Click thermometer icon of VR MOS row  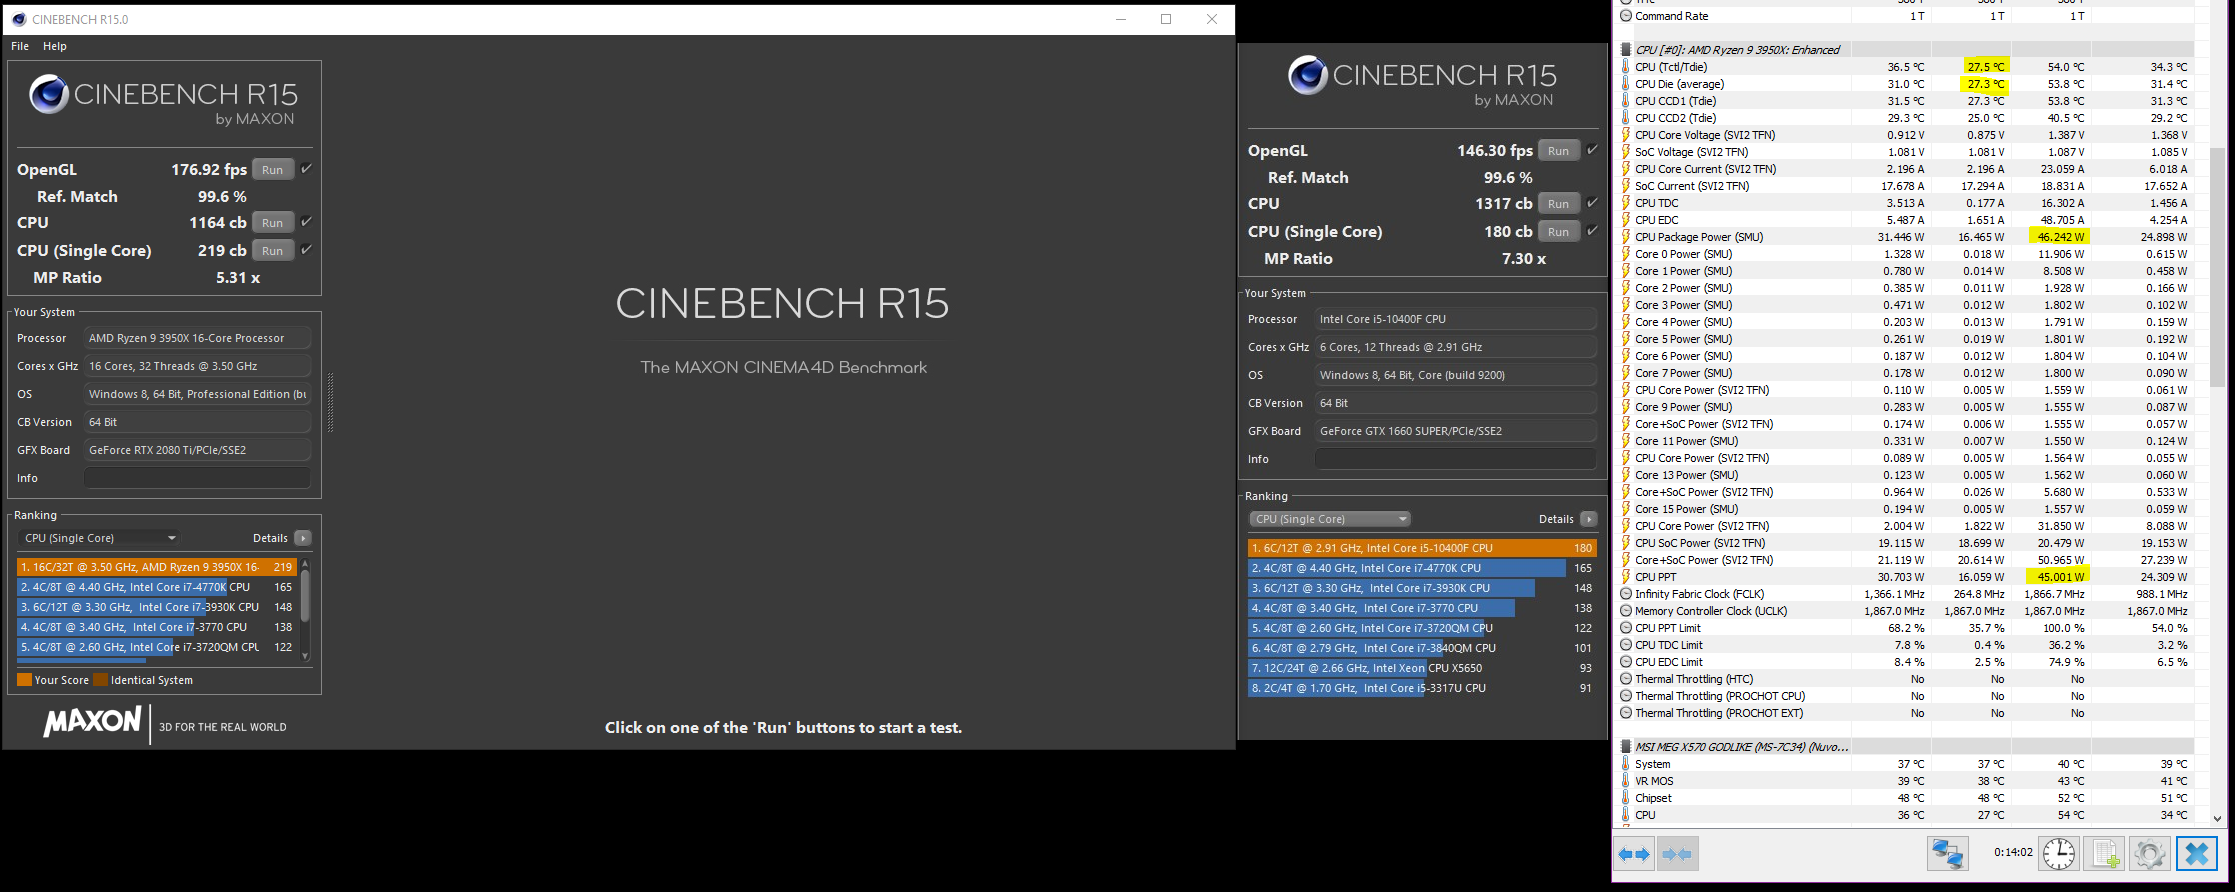click(1626, 781)
